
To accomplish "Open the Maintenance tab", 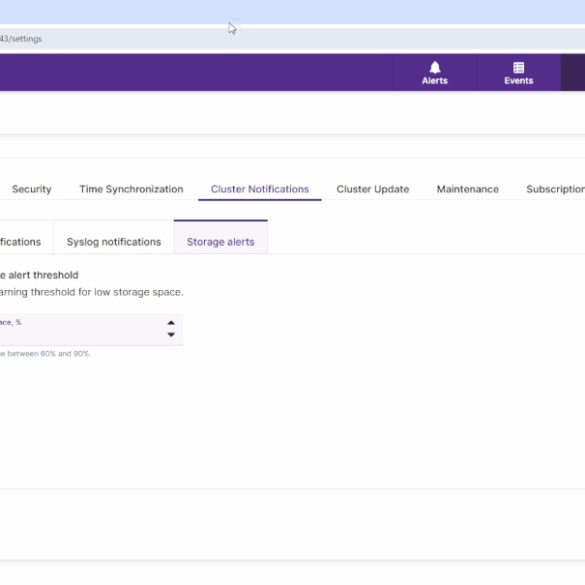I will coord(468,189).
